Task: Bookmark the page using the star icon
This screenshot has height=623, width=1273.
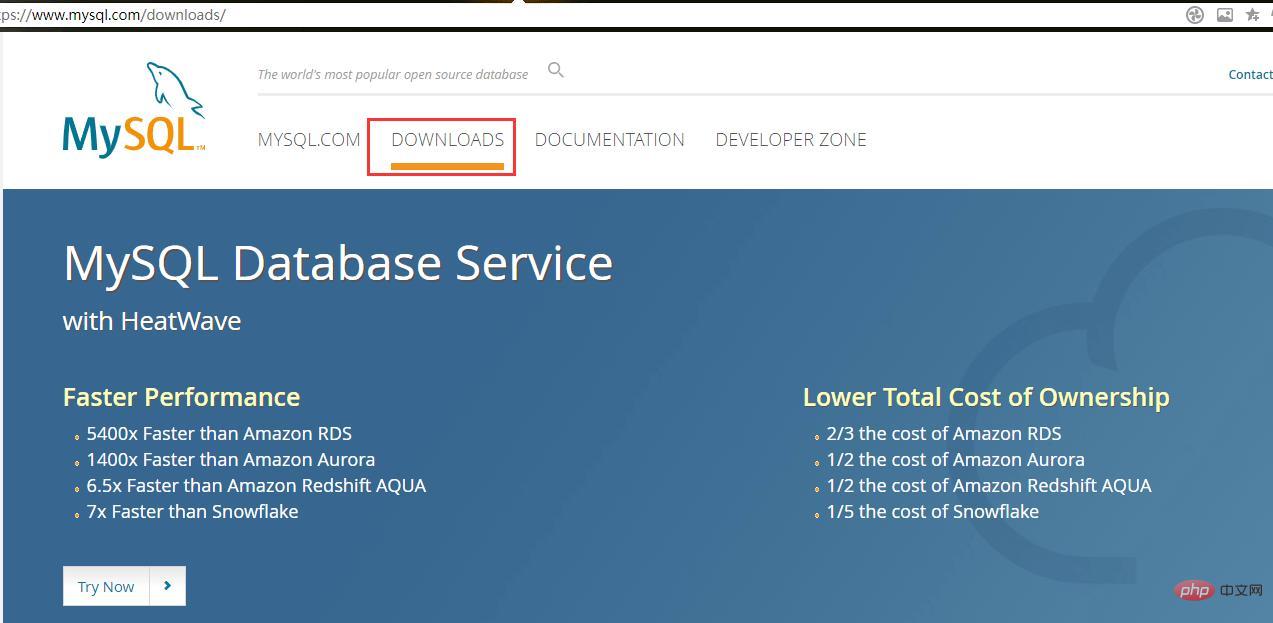Action: click(1253, 15)
